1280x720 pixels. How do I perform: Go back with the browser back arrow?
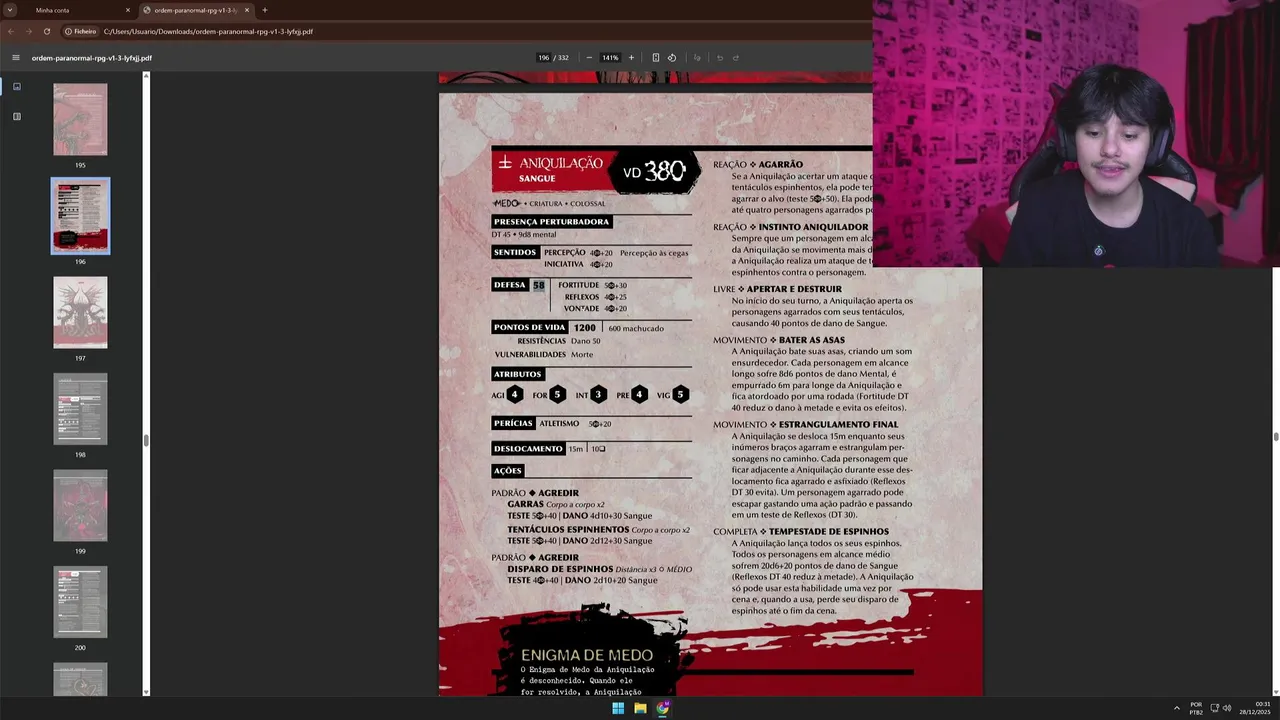(11, 31)
